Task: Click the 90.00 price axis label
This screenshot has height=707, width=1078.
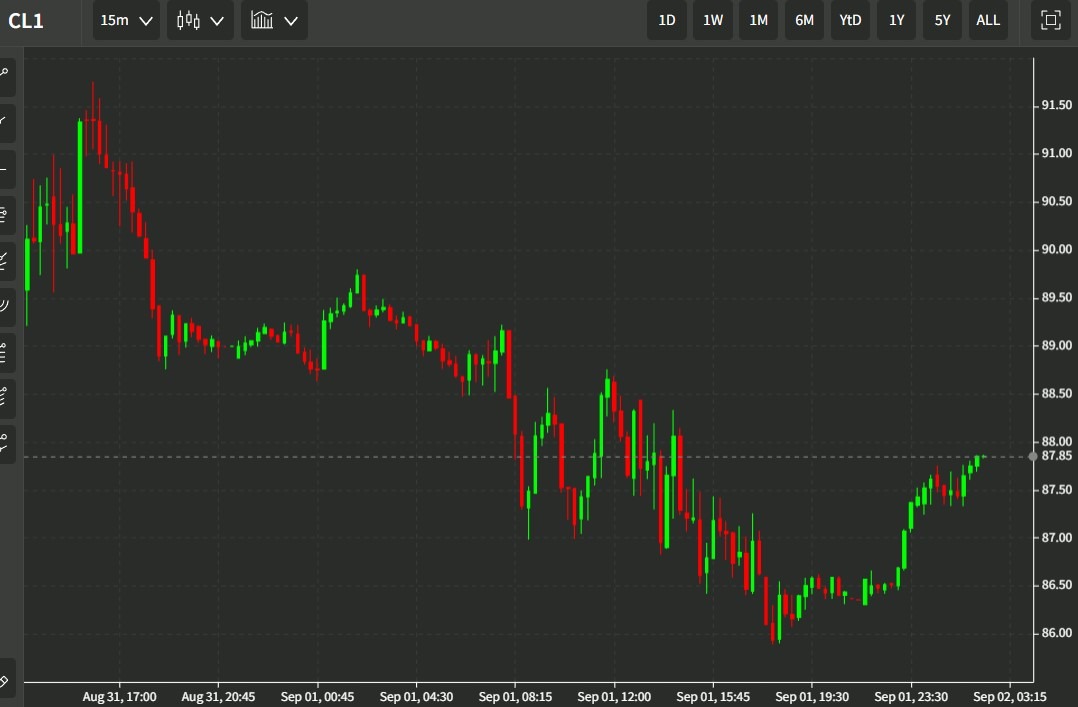Action: [1057, 250]
